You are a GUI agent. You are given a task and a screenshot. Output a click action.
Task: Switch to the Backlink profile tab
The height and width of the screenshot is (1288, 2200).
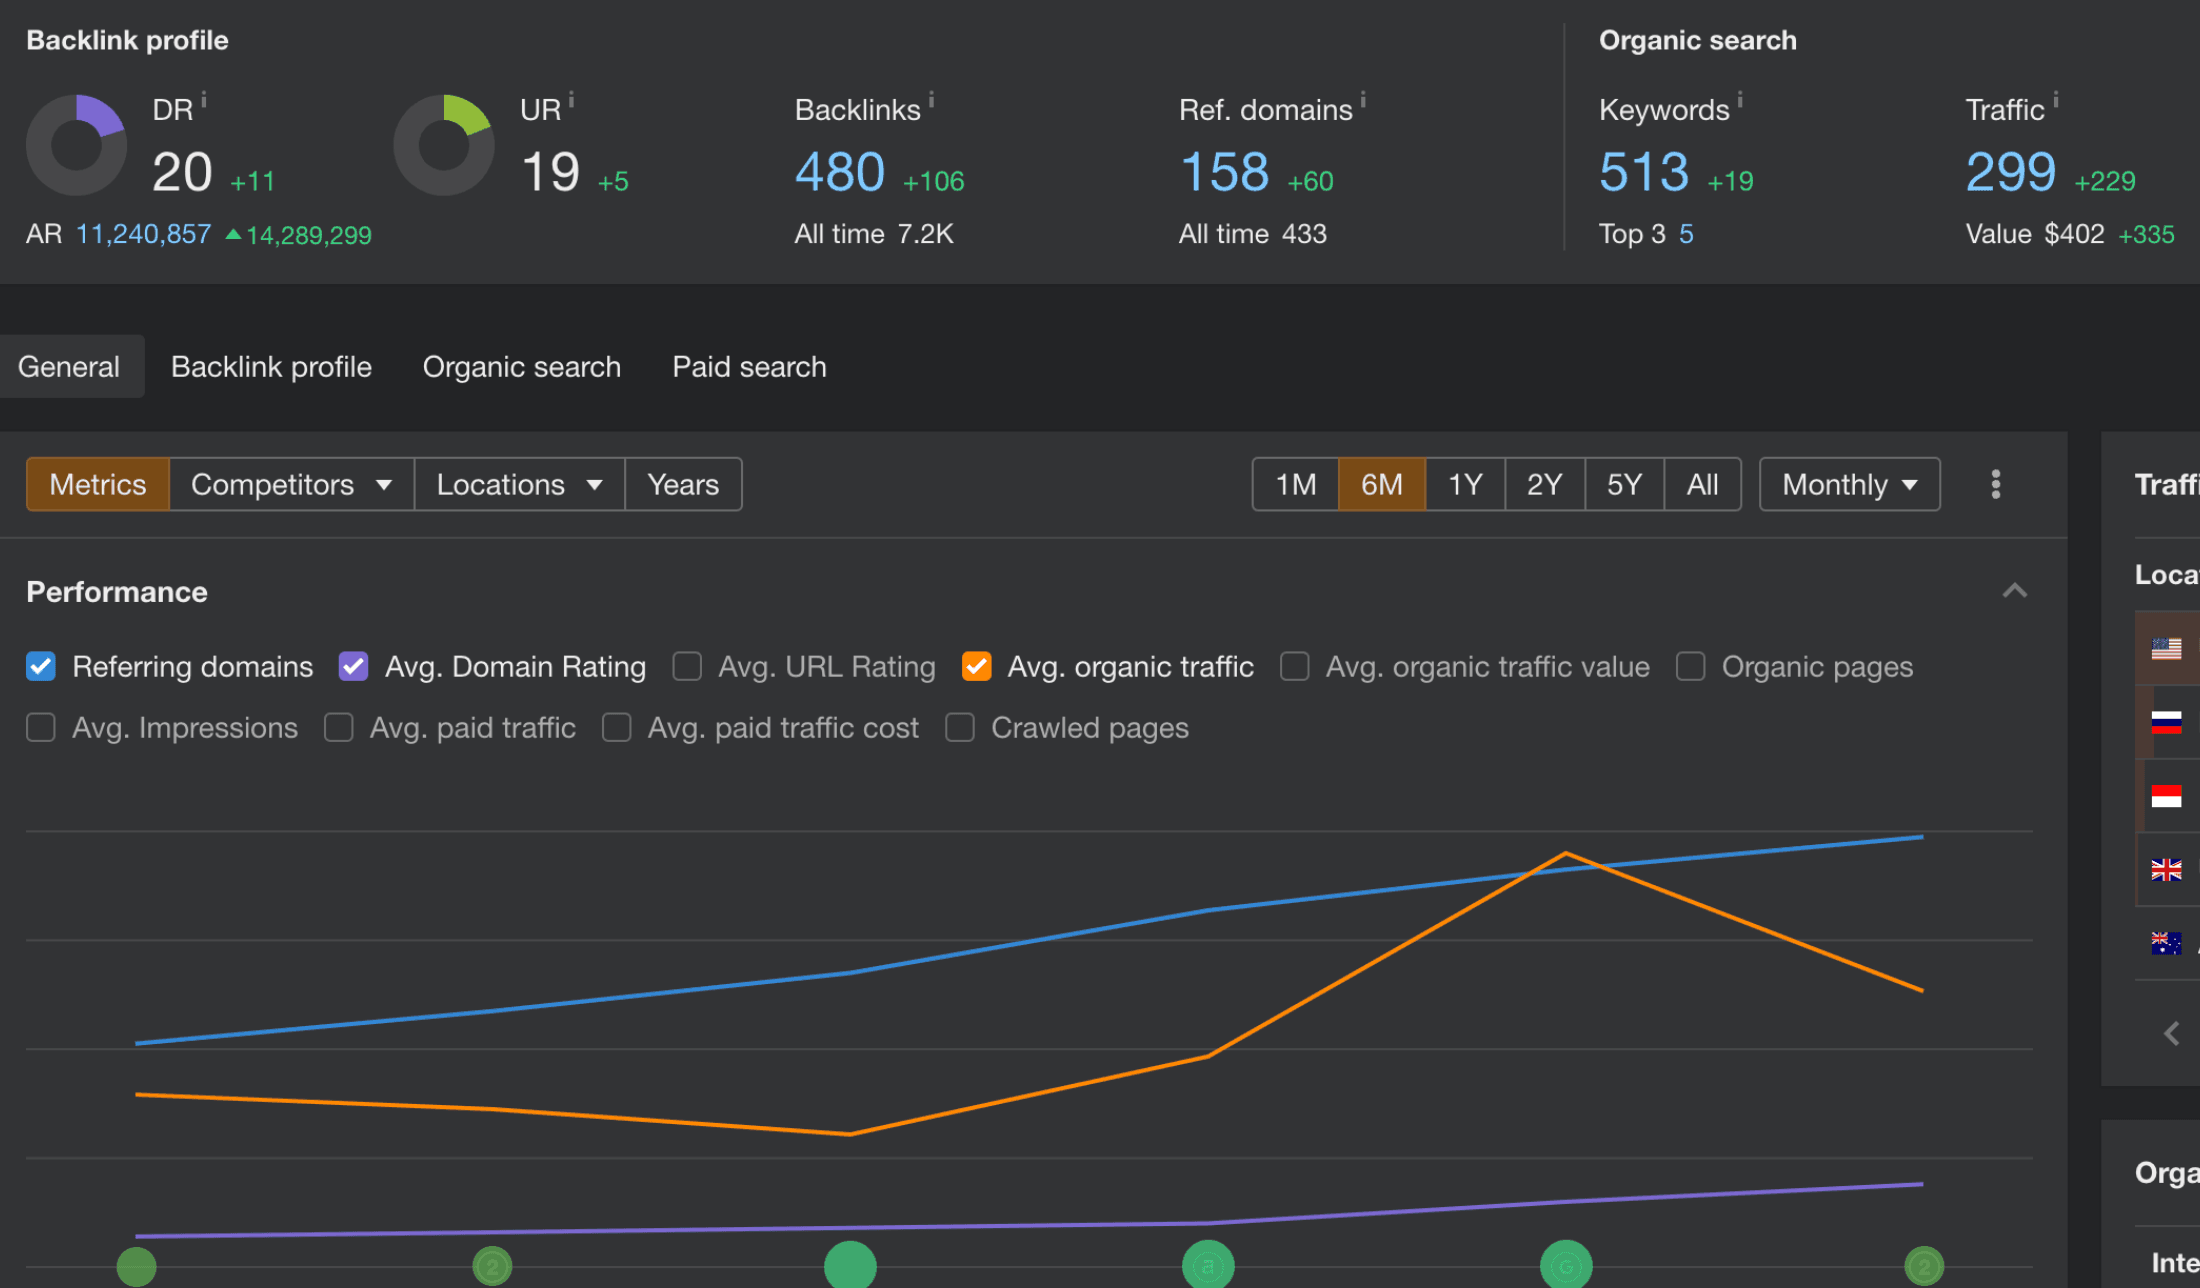271,367
